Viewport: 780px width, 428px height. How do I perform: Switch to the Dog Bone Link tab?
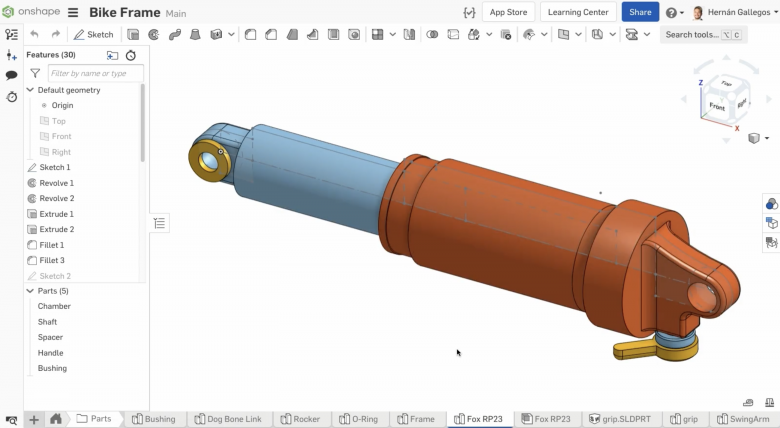[228, 419]
